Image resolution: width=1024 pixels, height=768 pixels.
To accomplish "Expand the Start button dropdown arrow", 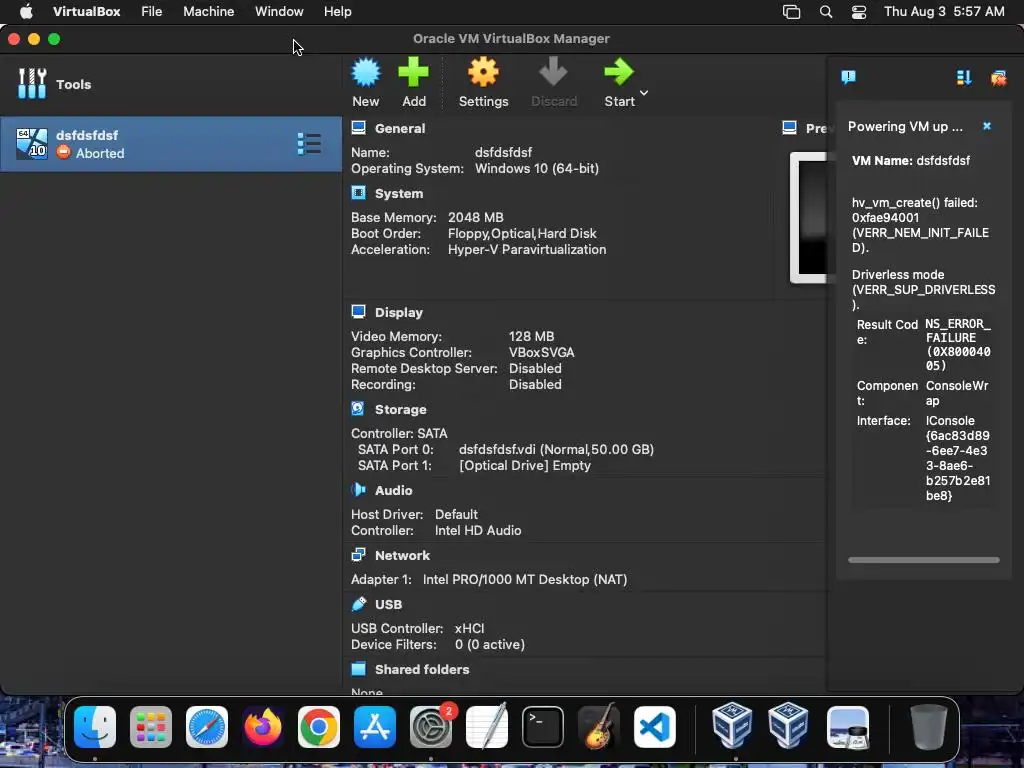I will point(644,93).
